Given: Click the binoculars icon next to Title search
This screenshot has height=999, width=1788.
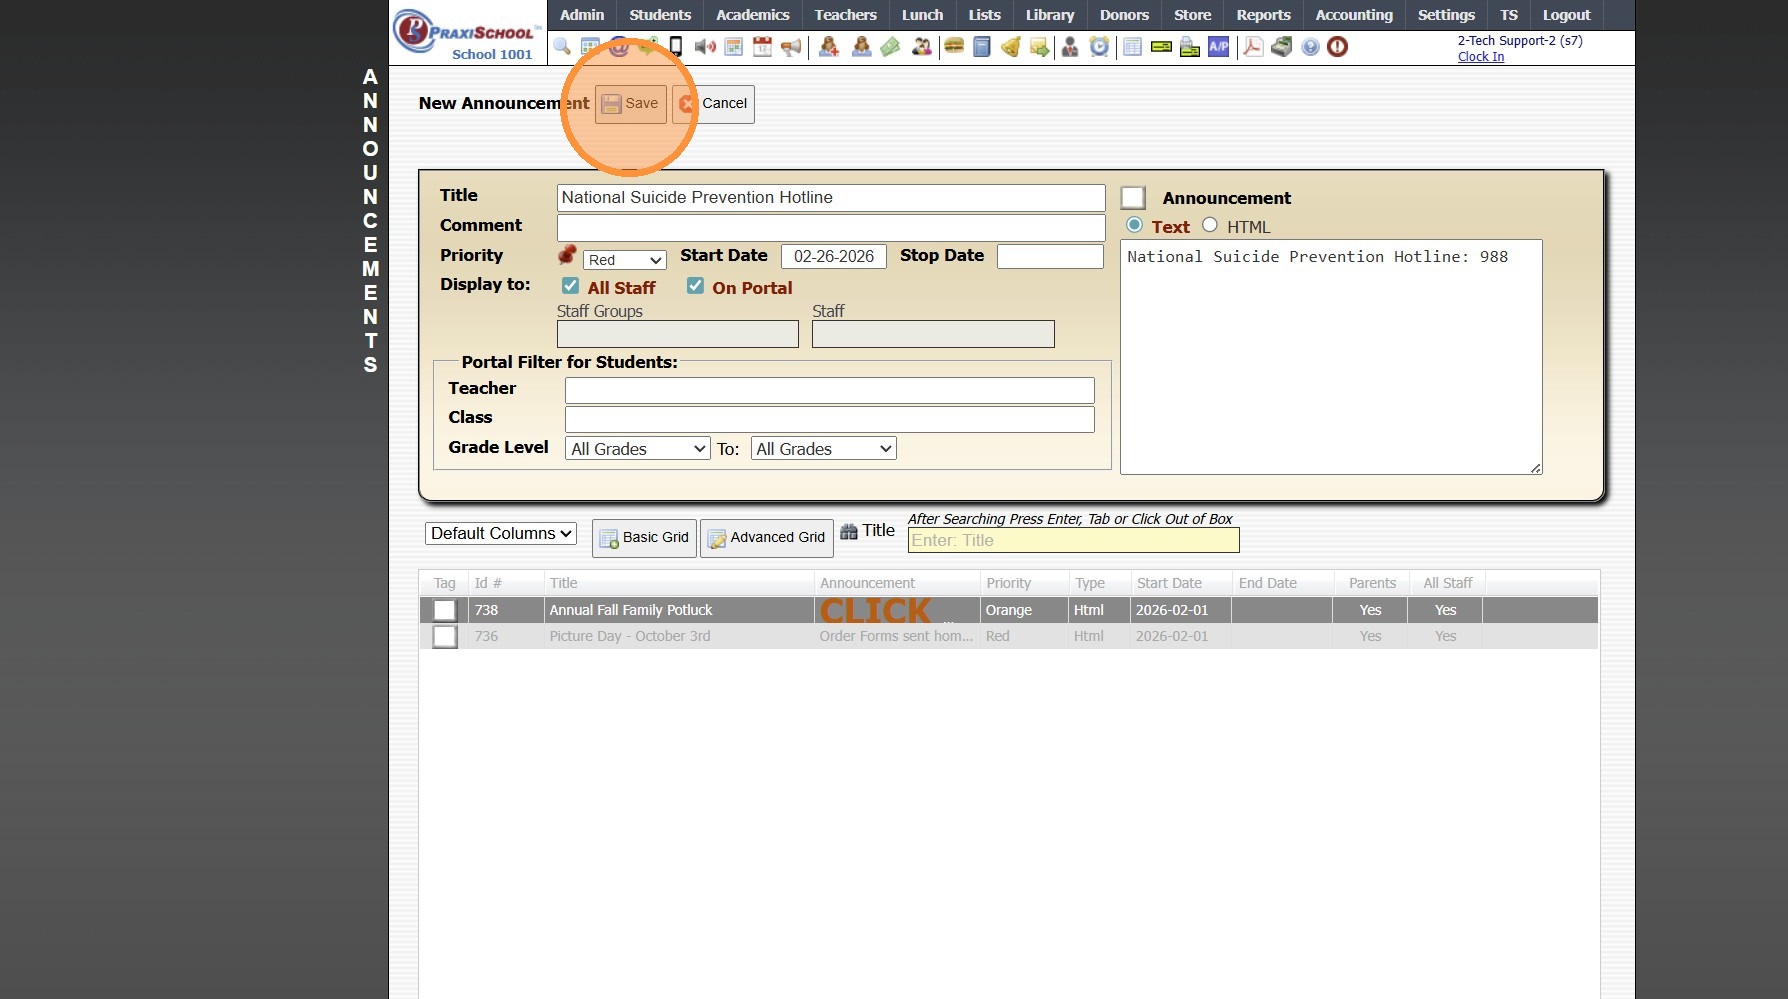Looking at the screenshot, I should (849, 532).
